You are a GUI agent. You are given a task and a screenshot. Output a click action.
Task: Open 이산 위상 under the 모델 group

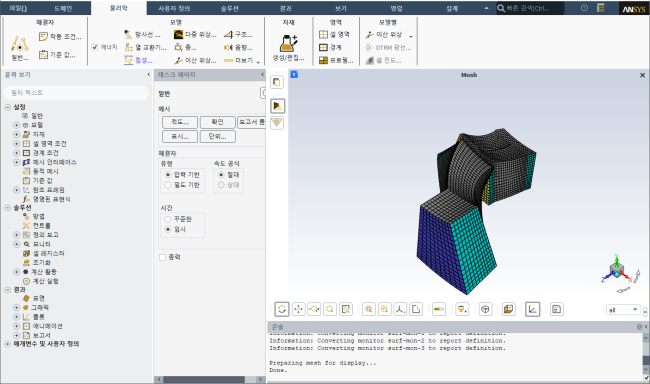[195, 60]
